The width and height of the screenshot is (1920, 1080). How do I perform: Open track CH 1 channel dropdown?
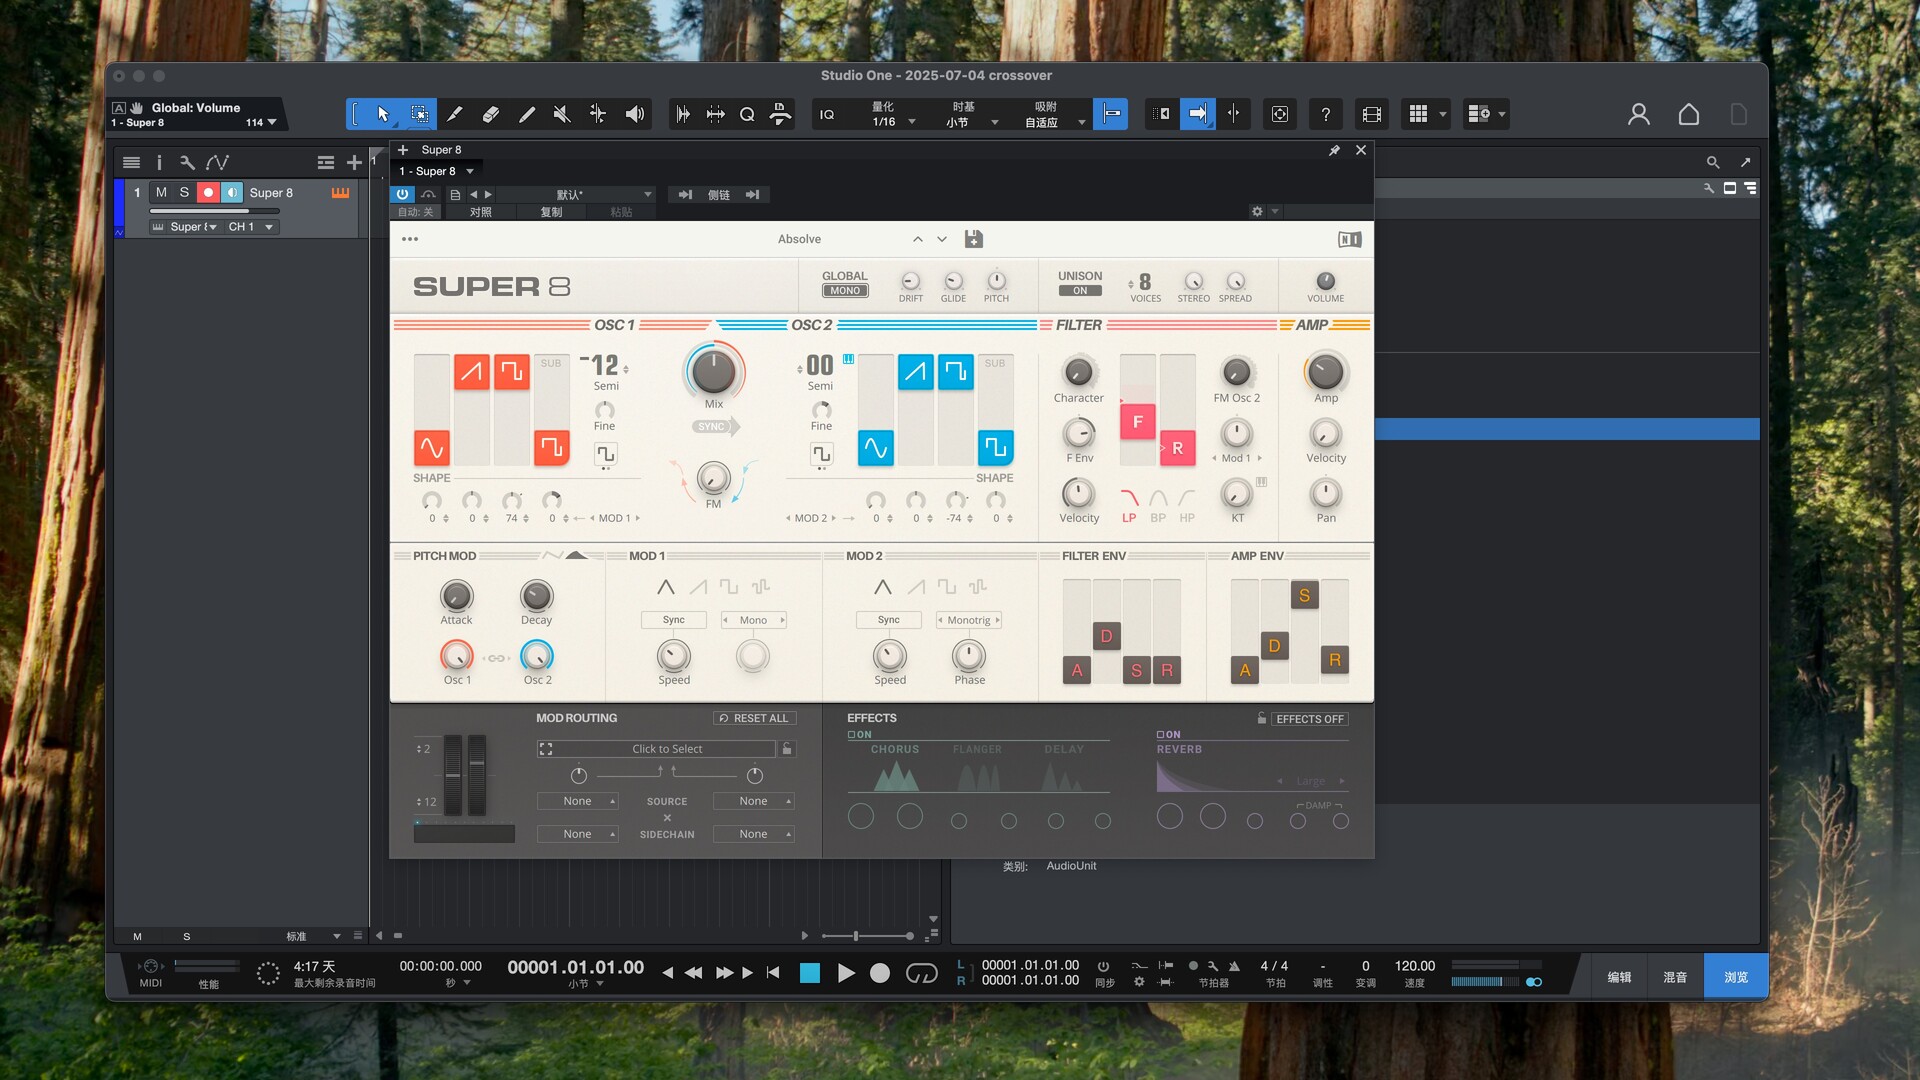pyautogui.click(x=251, y=227)
